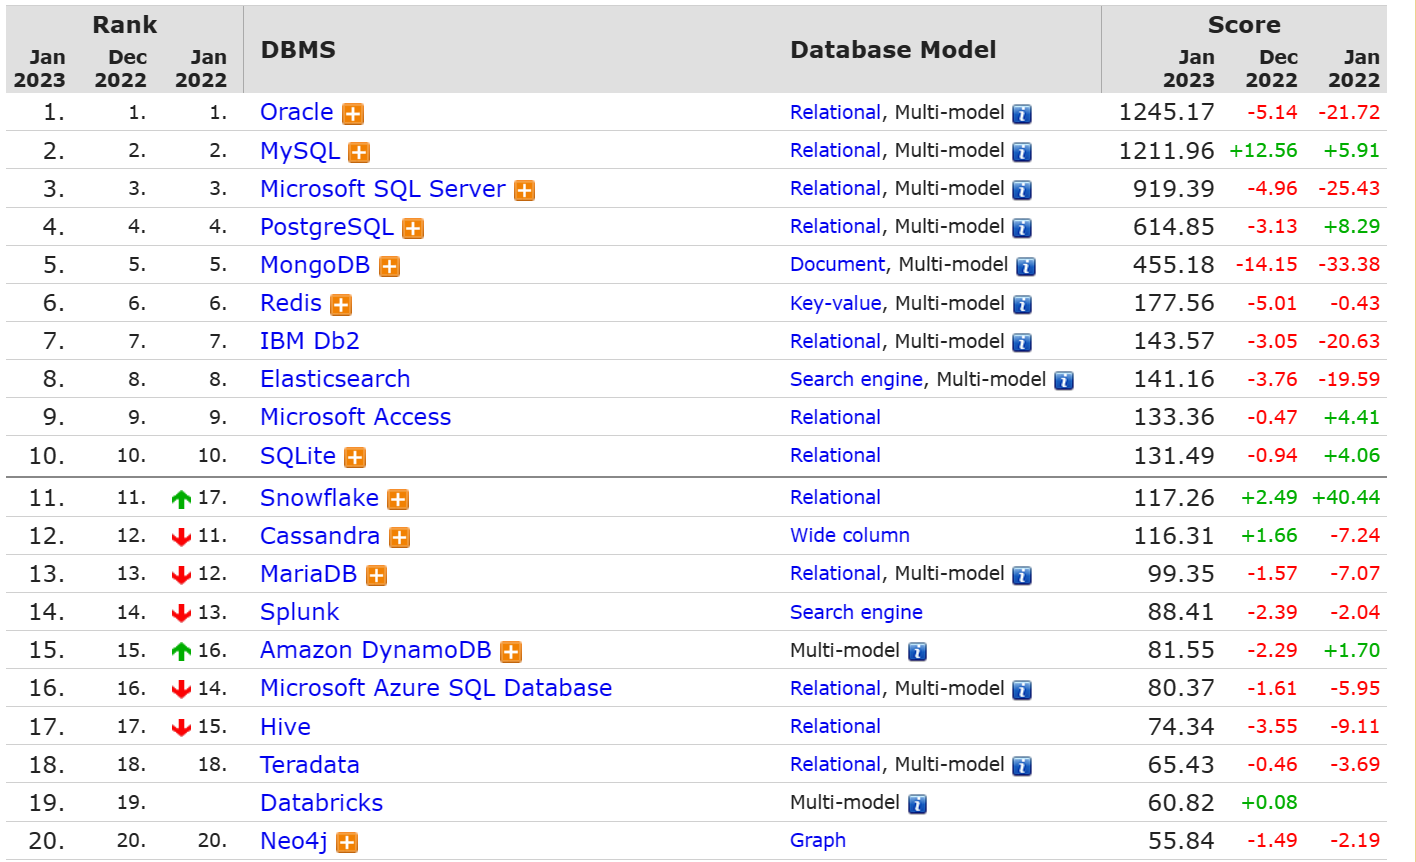Open the PostgreSQL link
Screen dimensions: 1416x862
(x=327, y=227)
